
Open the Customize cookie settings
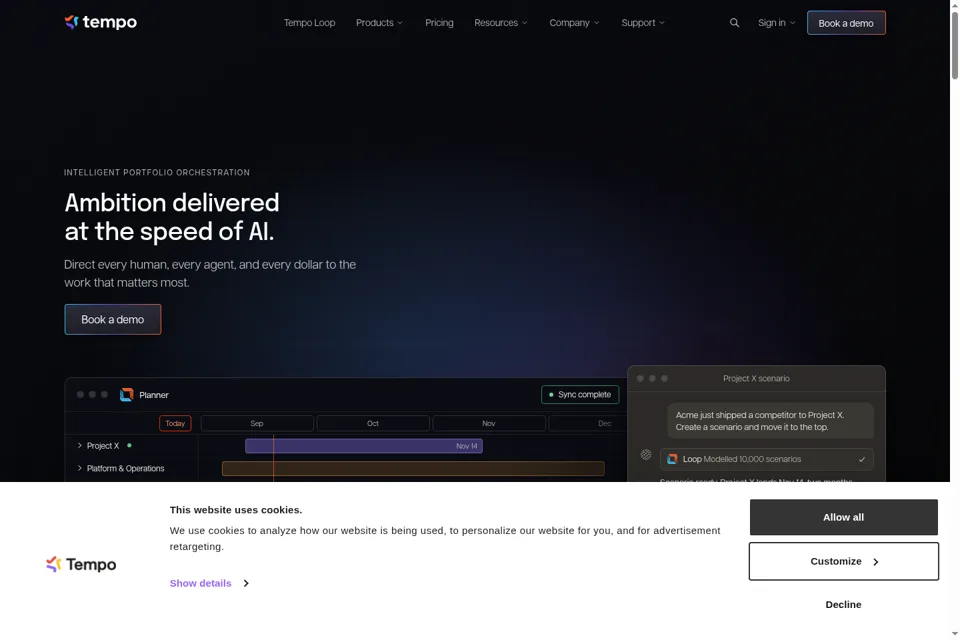[843, 561]
